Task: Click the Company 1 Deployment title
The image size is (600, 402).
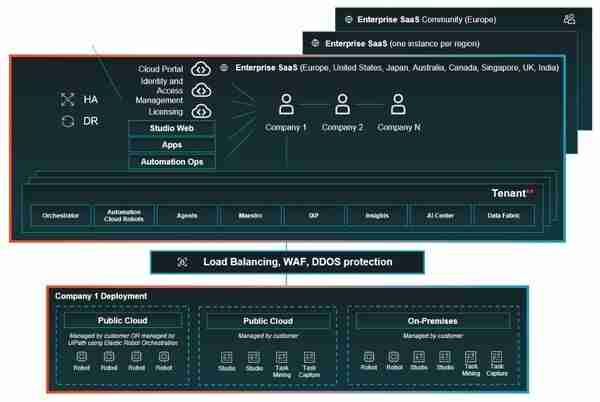Action: point(101,296)
